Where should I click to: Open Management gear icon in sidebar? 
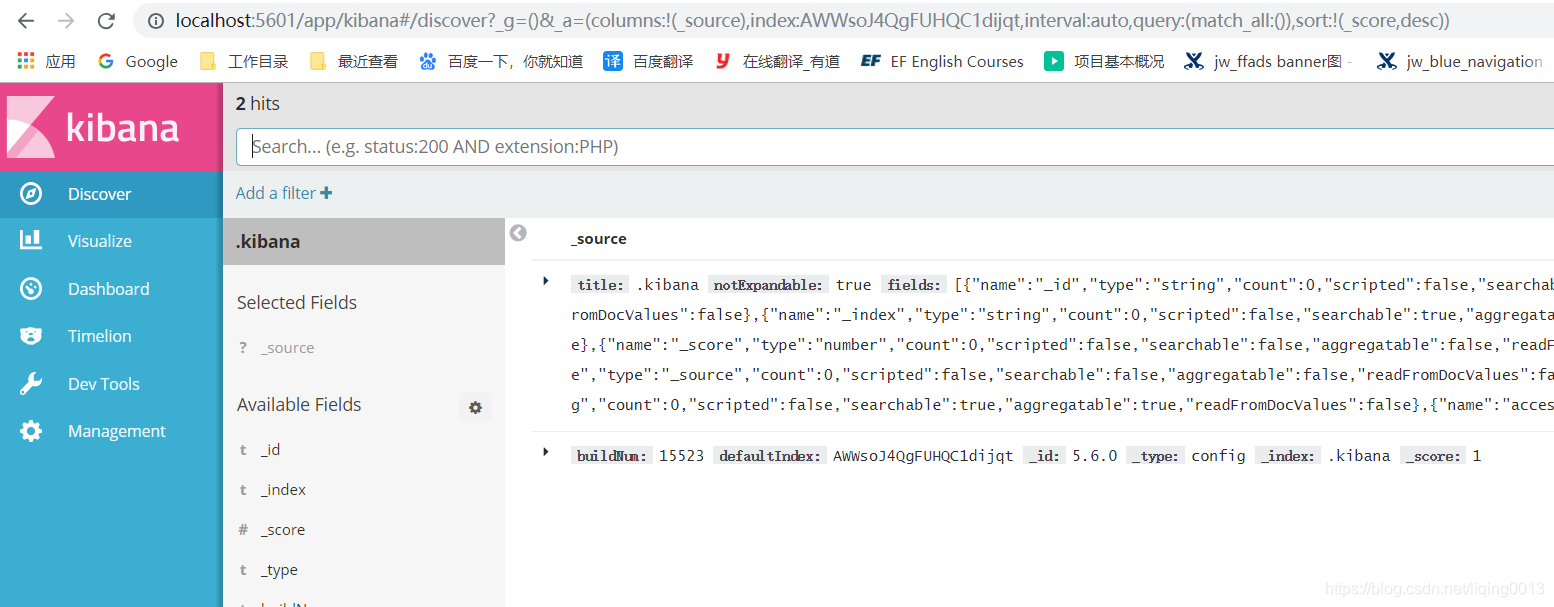(x=31, y=431)
